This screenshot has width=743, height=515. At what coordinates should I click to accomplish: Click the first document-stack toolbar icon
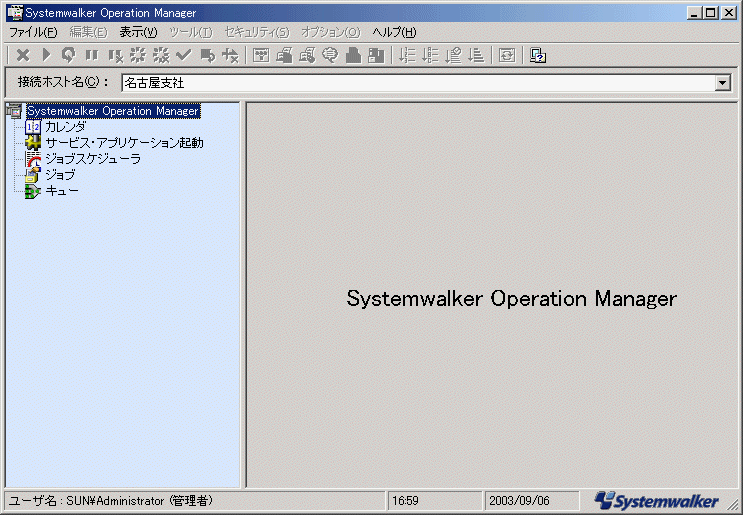pos(284,55)
